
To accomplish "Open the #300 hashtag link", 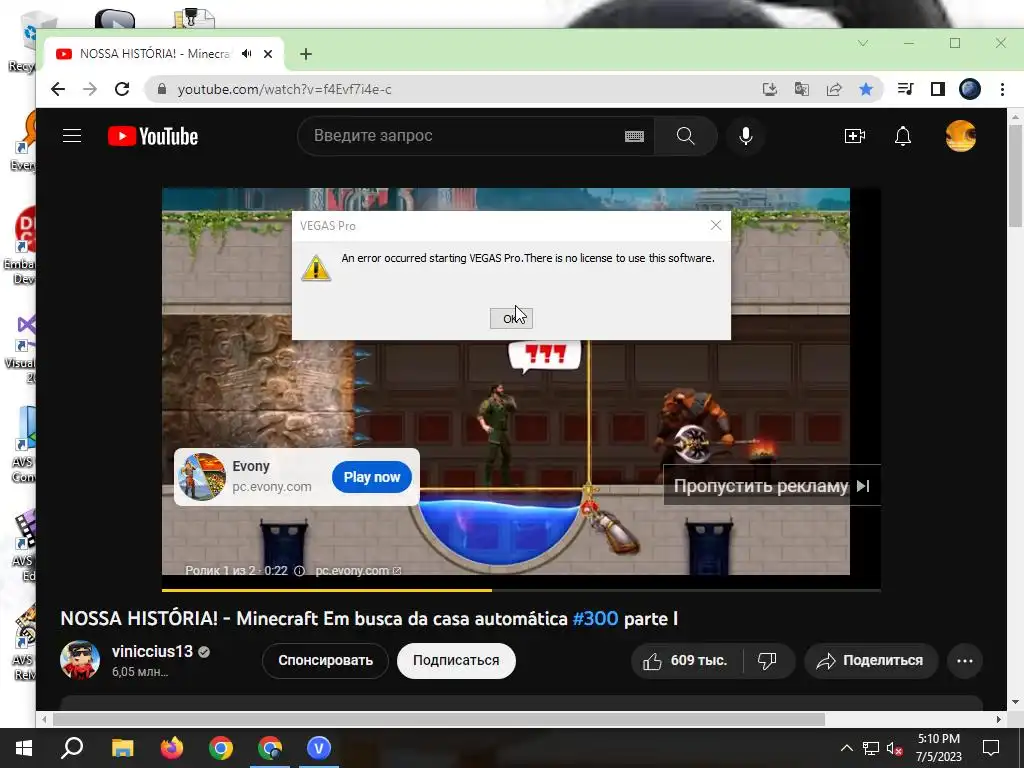I will [x=595, y=618].
